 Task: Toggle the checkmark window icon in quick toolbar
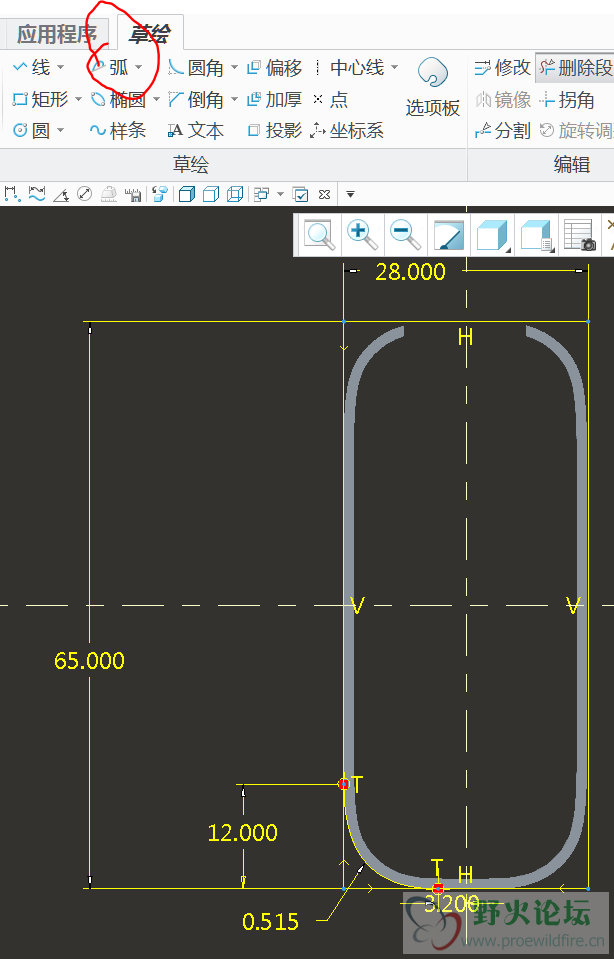click(300, 194)
